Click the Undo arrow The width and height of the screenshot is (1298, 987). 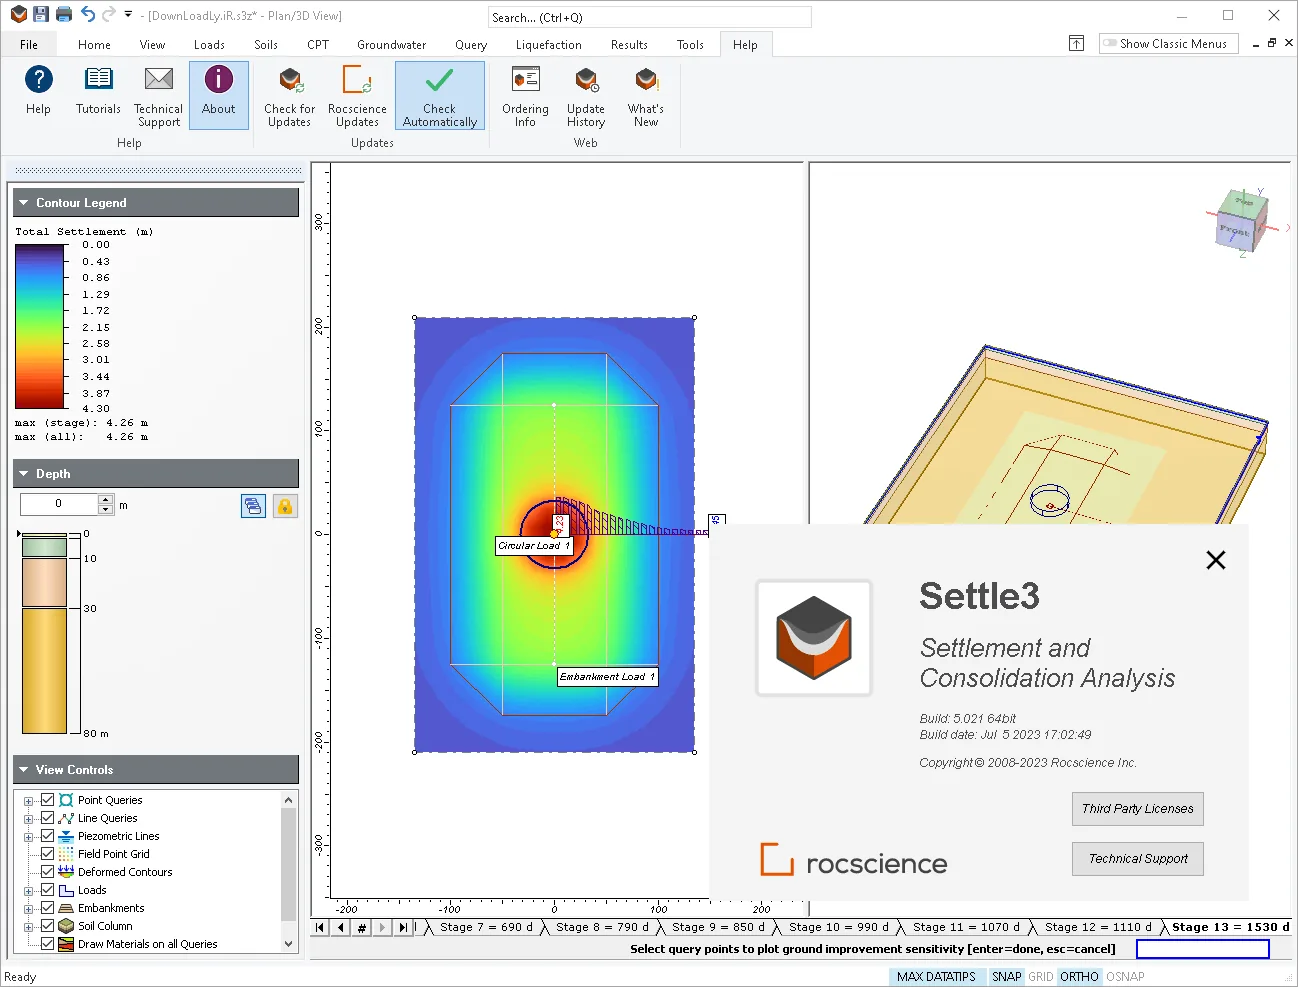(x=87, y=14)
